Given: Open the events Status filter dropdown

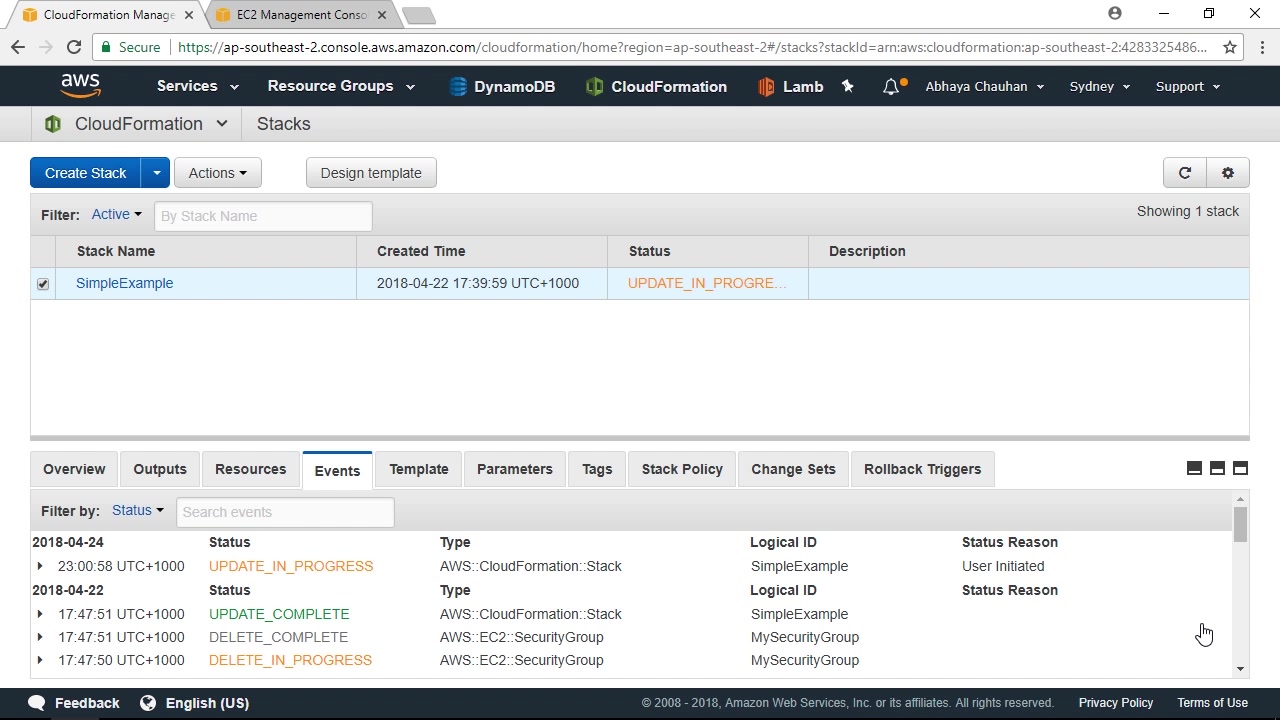Looking at the screenshot, I should tap(138, 510).
